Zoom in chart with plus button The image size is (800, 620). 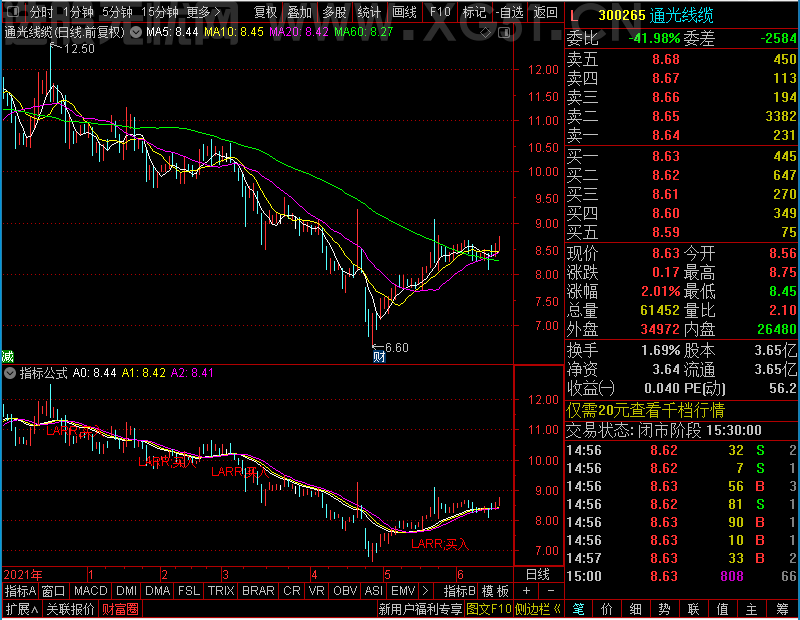(526, 591)
